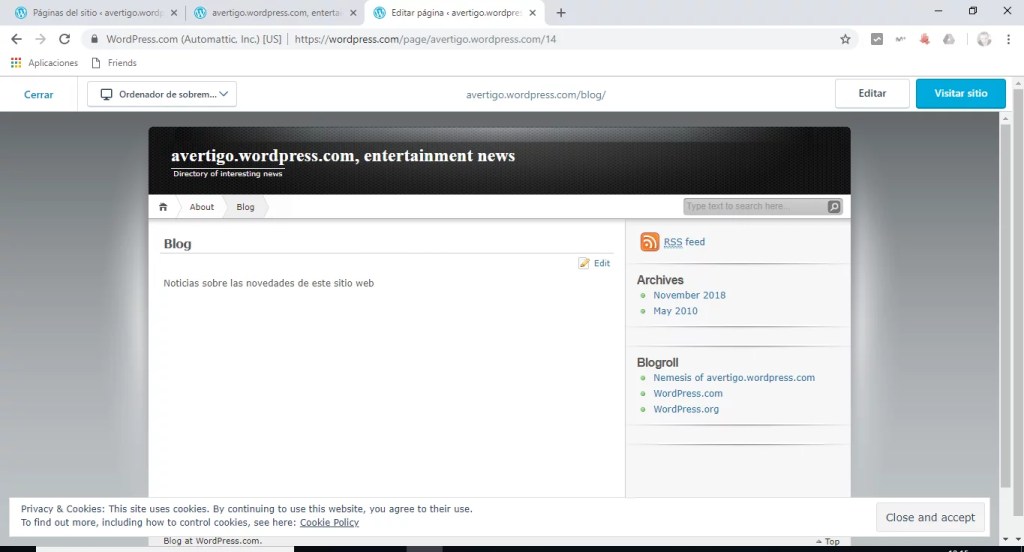This screenshot has width=1024, height=552.
Task: Open the Blog menu item
Action: 246,207
